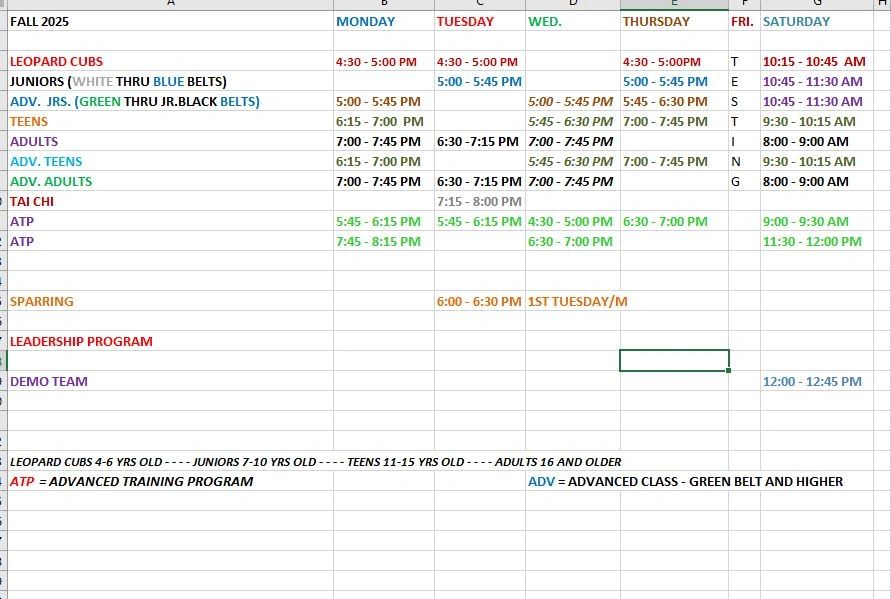Viewport: 891px width, 599px height.
Task: Select the DEMO TEAM label cell
Action: (x=49, y=381)
